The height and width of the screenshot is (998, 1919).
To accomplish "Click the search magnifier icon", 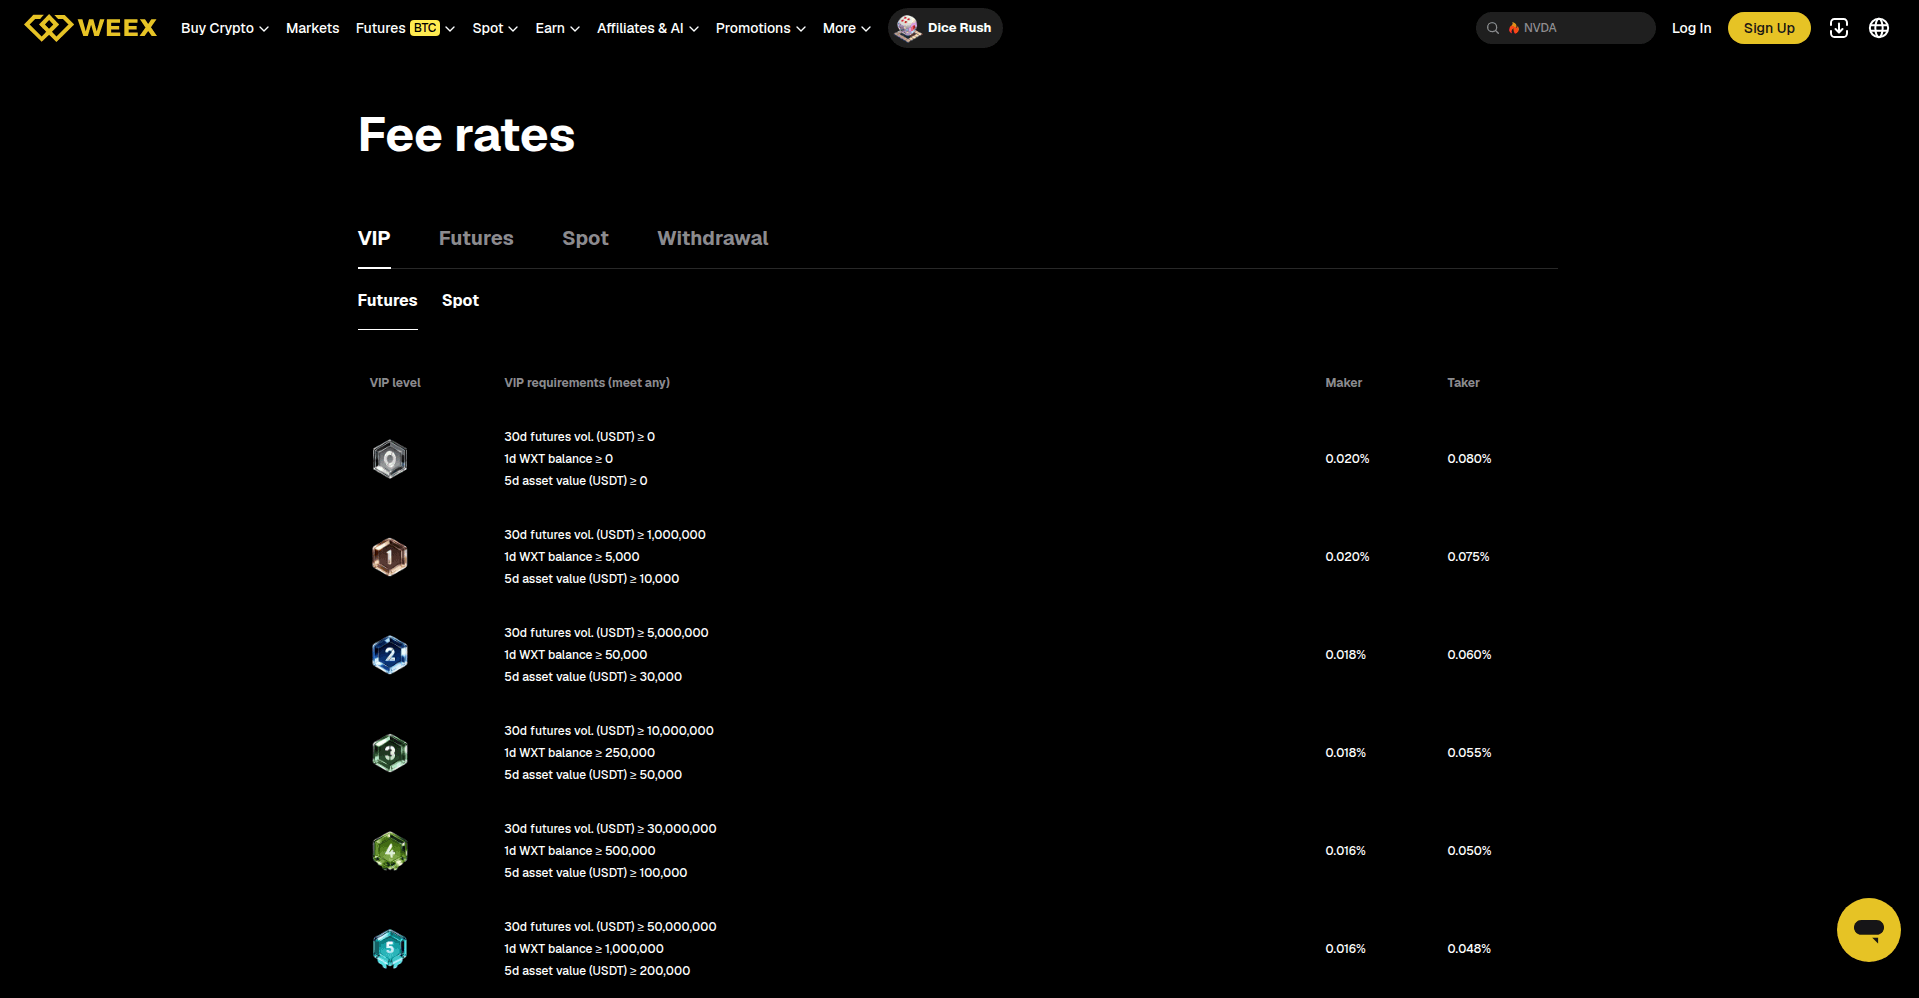I will pos(1493,28).
